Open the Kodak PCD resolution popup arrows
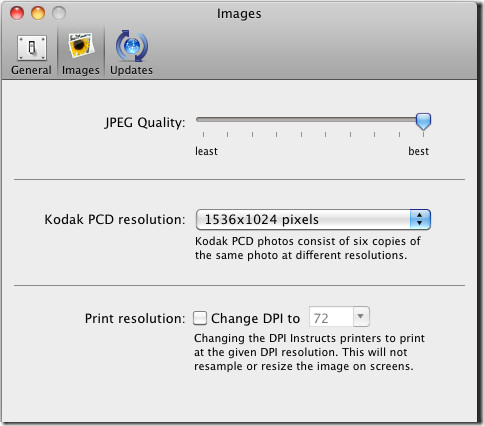Screen dimensions: 484x426 click(x=420, y=219)
